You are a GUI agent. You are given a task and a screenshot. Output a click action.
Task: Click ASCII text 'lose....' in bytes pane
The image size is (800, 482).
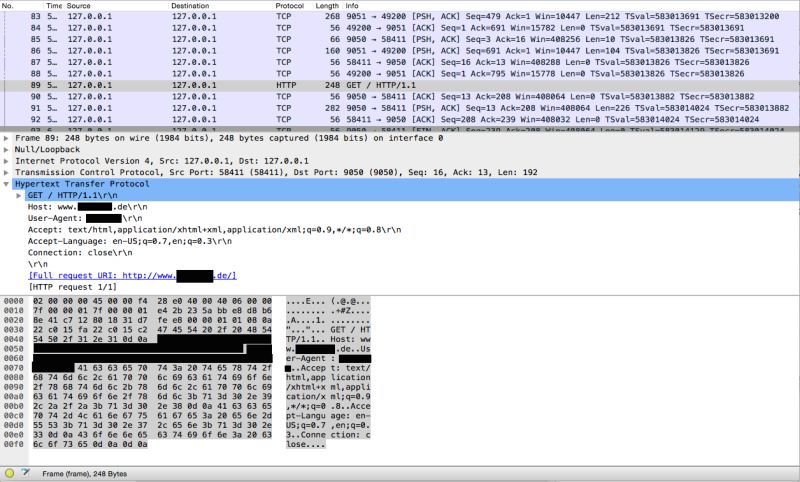306,444
